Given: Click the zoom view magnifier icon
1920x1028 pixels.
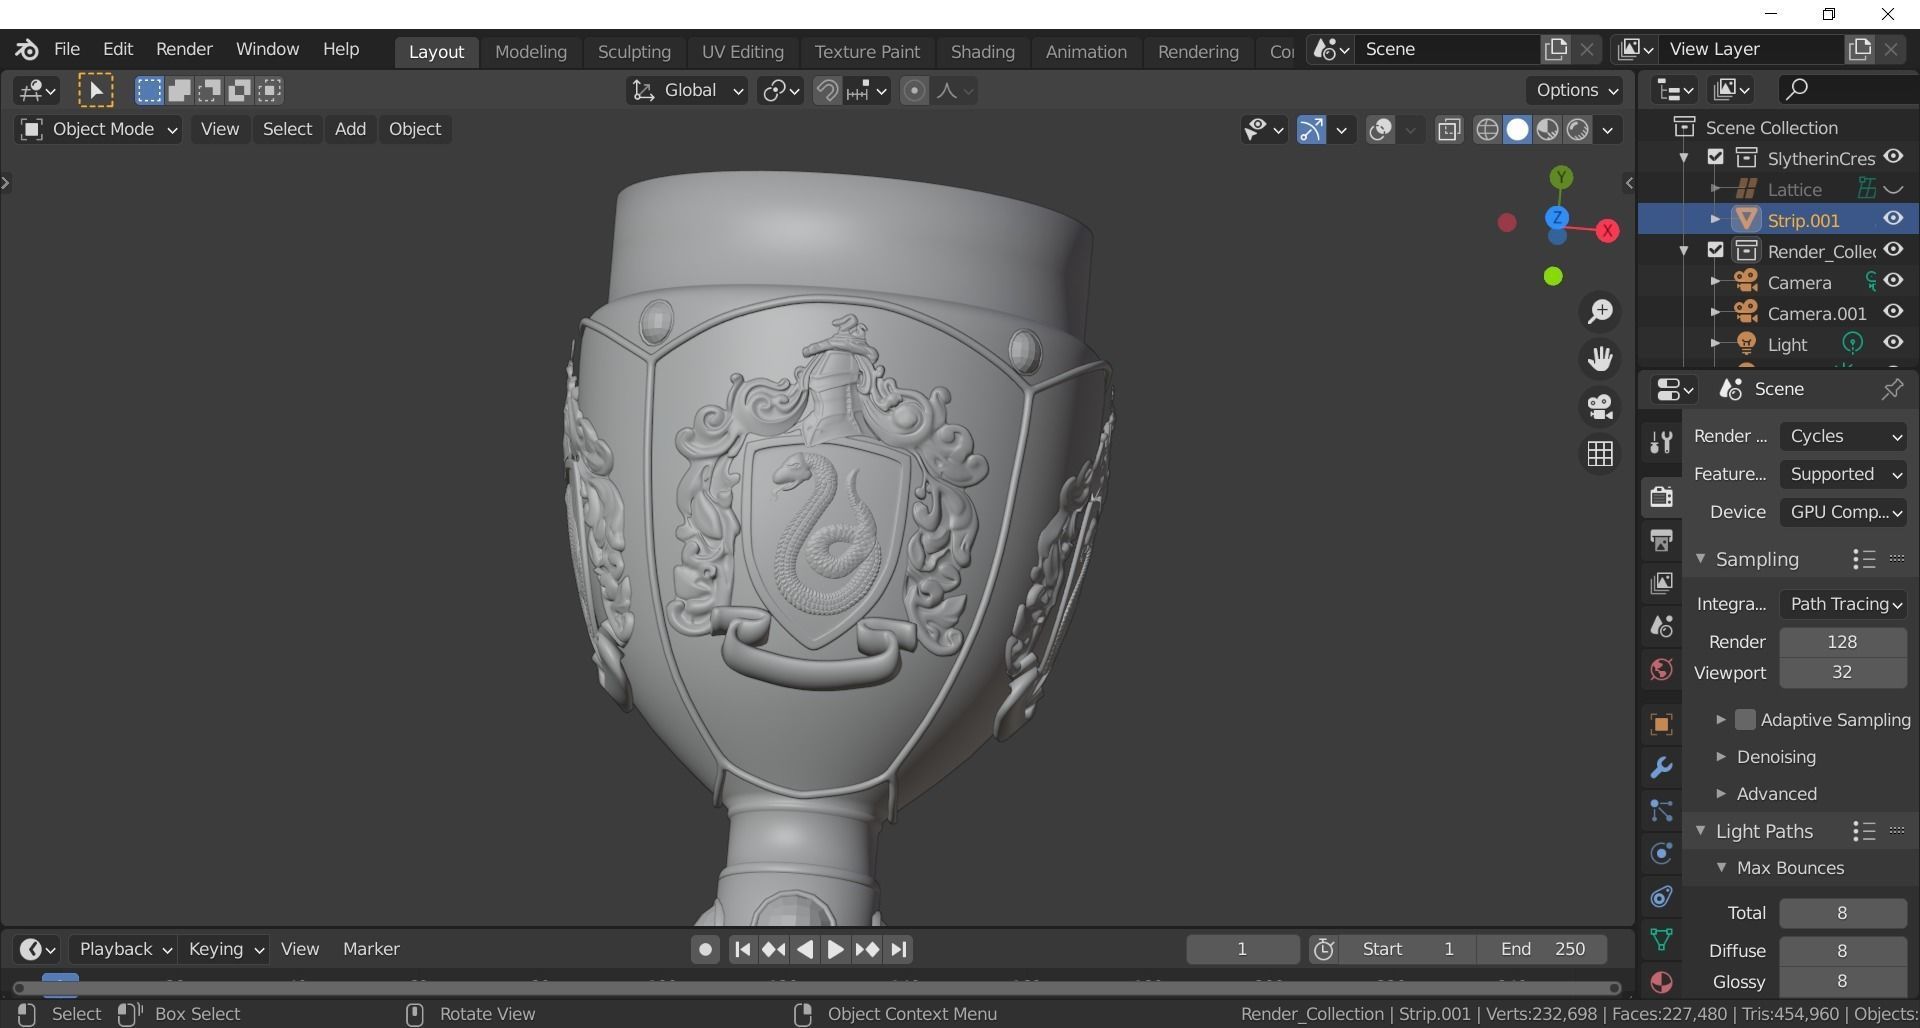Looking at the screenshot, I should pyautogui.click(x=1601, y=312).
